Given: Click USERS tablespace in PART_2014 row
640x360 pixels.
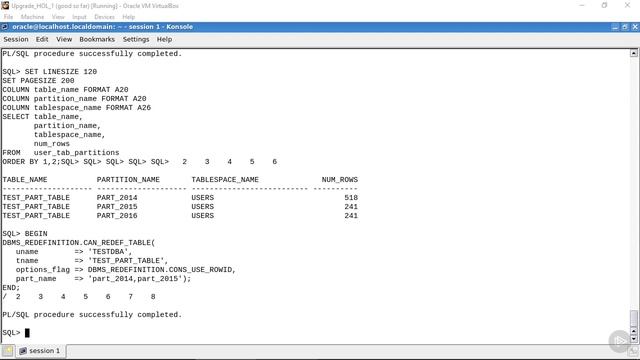Looking at the screenshot, I should coord(202,198).
